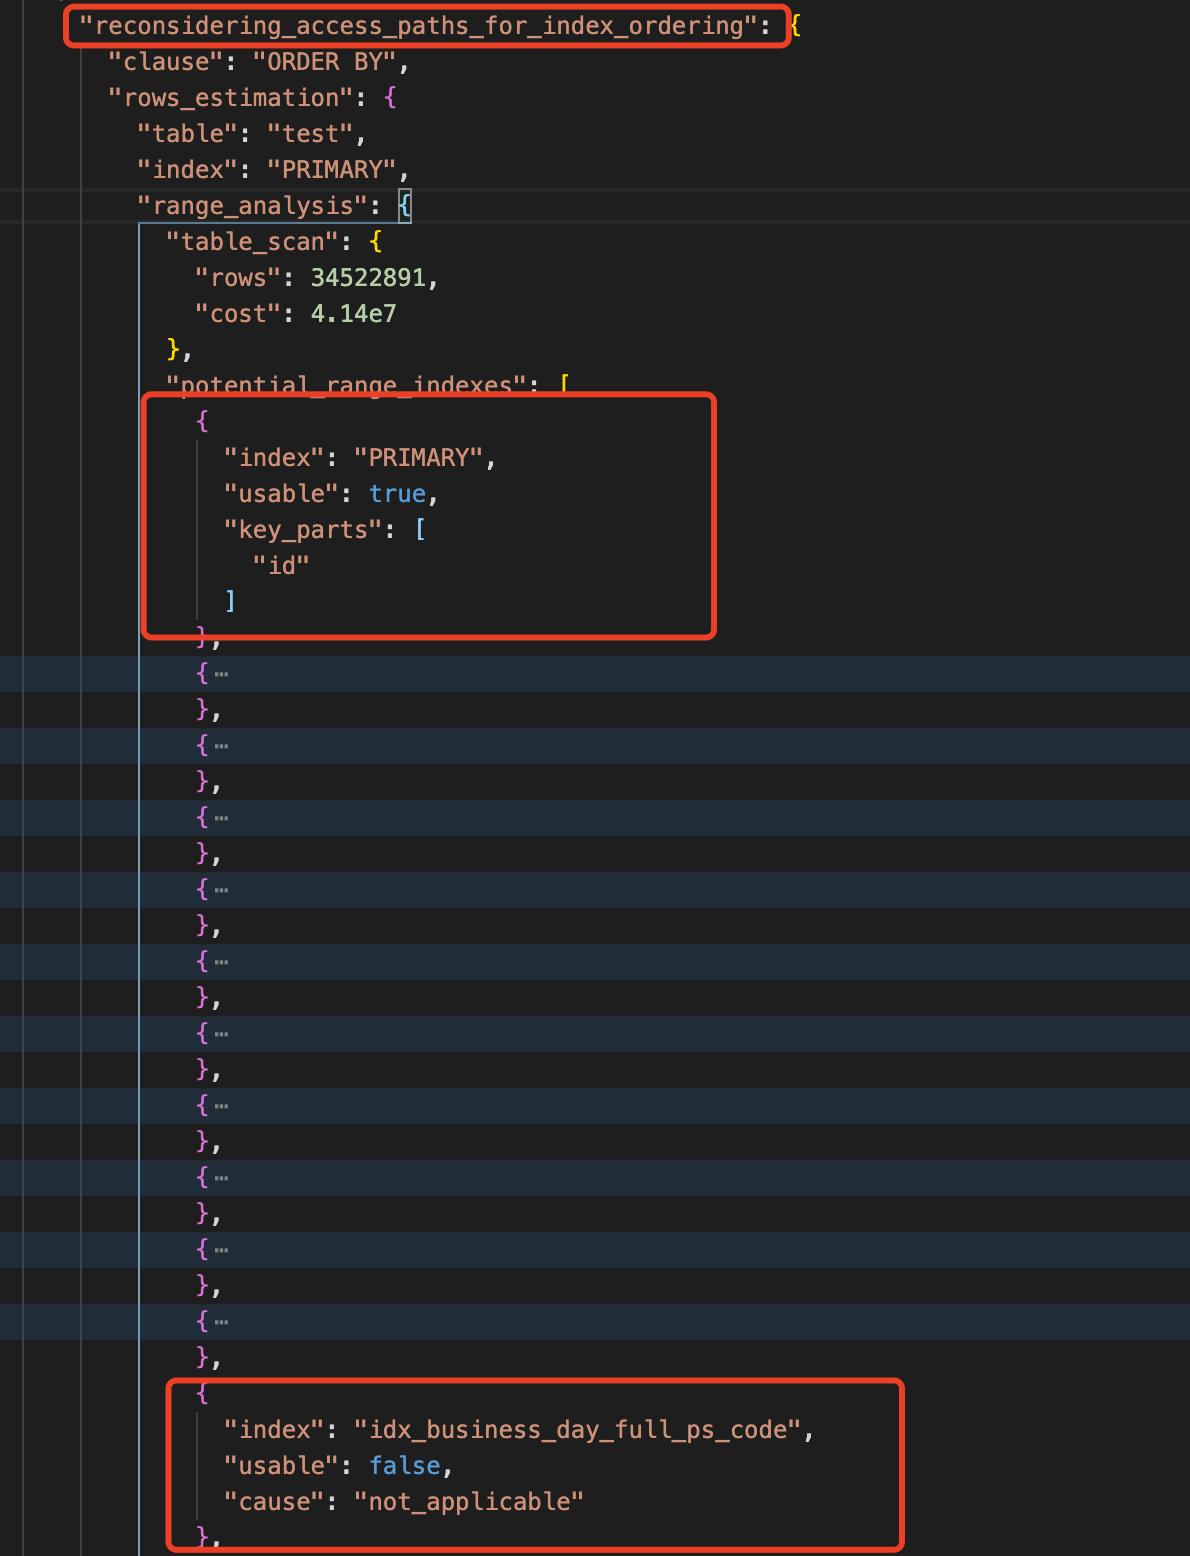Screen dimensions: 1190x1556
Task: Expand the last collapsed JSON block ellipsis
Action: click(221, 1322)
